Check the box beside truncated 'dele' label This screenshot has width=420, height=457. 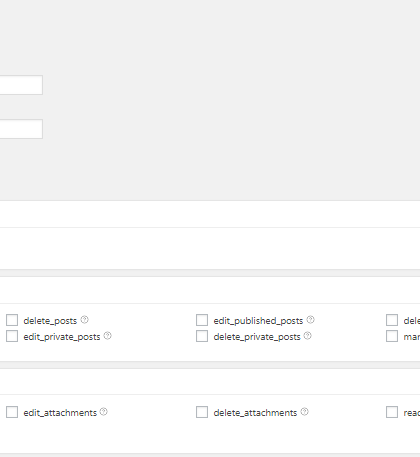[392, 320]
